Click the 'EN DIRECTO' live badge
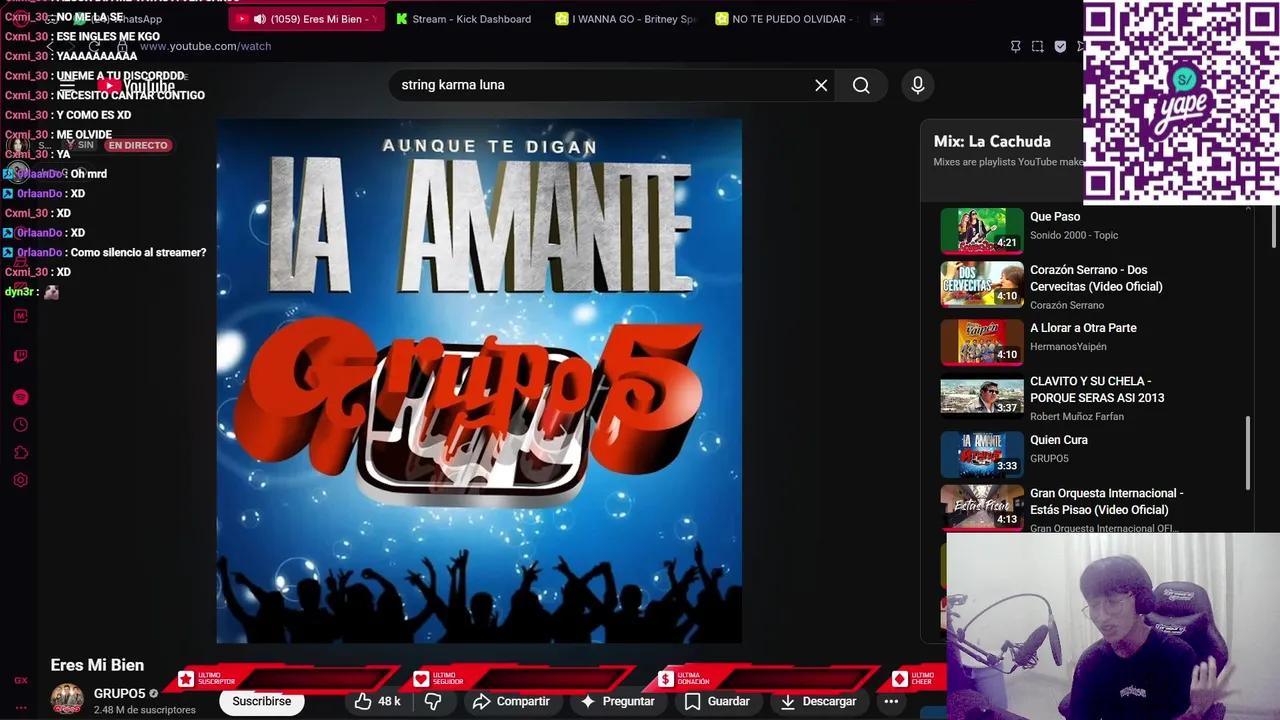Screen dimensions: 1280x720 point(138,145)
